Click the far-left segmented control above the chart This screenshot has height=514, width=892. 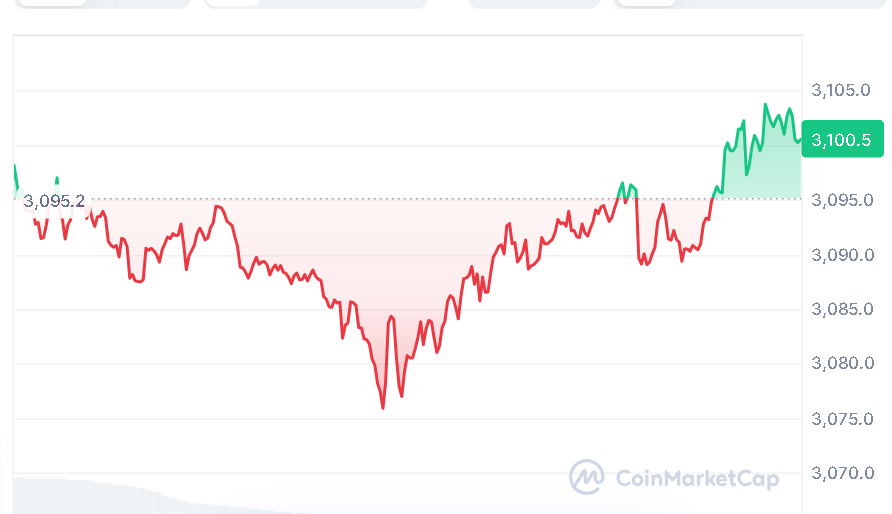tap(95, 3)
